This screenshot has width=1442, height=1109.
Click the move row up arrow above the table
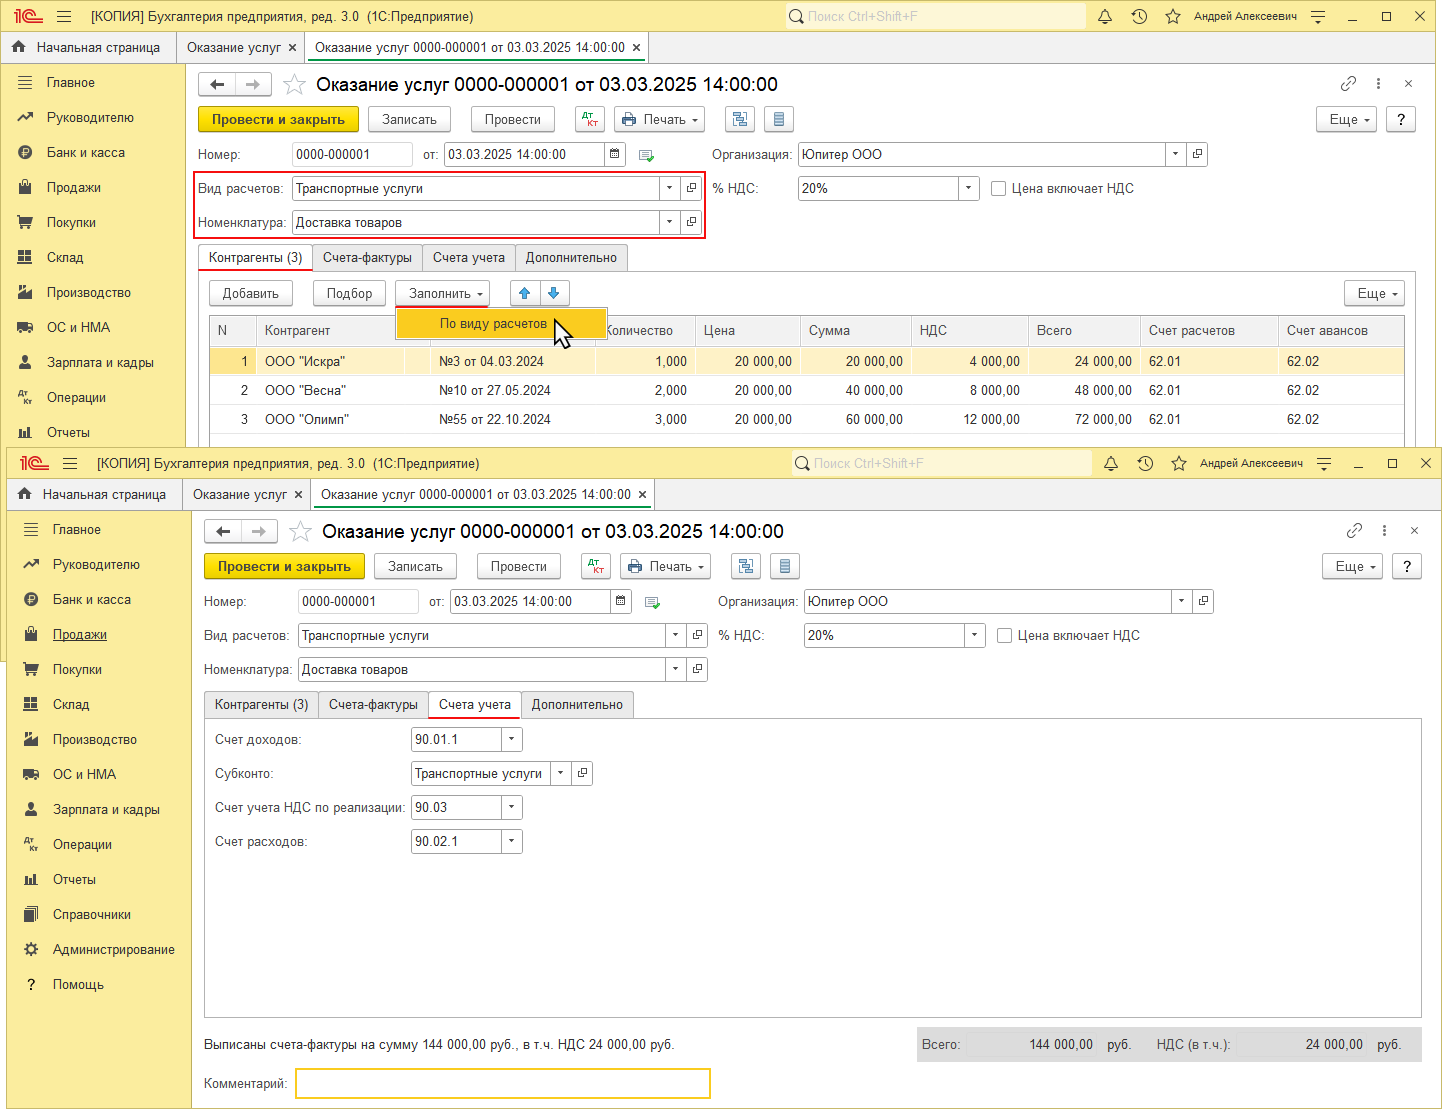tap(525, 293)
